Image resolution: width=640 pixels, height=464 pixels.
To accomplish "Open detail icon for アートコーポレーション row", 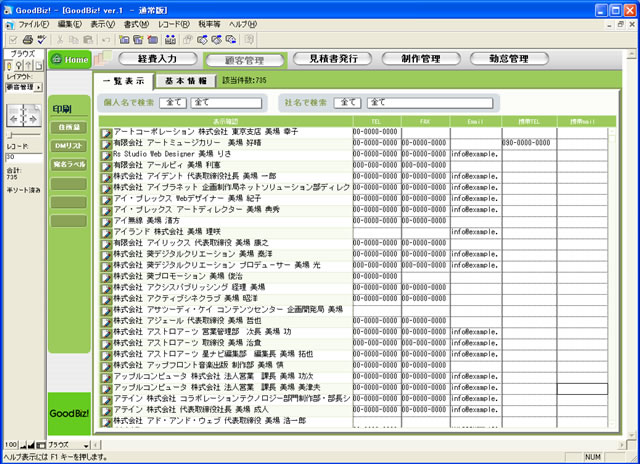I will pyautogui.click(x=106, y=133).
